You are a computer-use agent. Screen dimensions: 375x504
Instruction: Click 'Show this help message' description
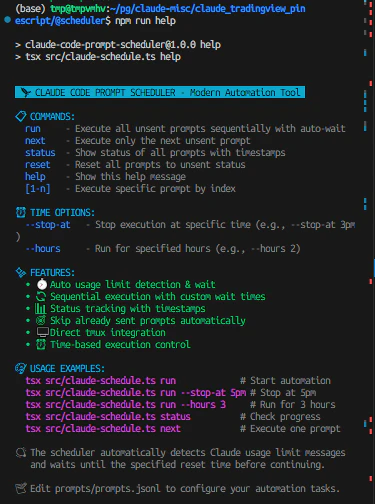130,177
